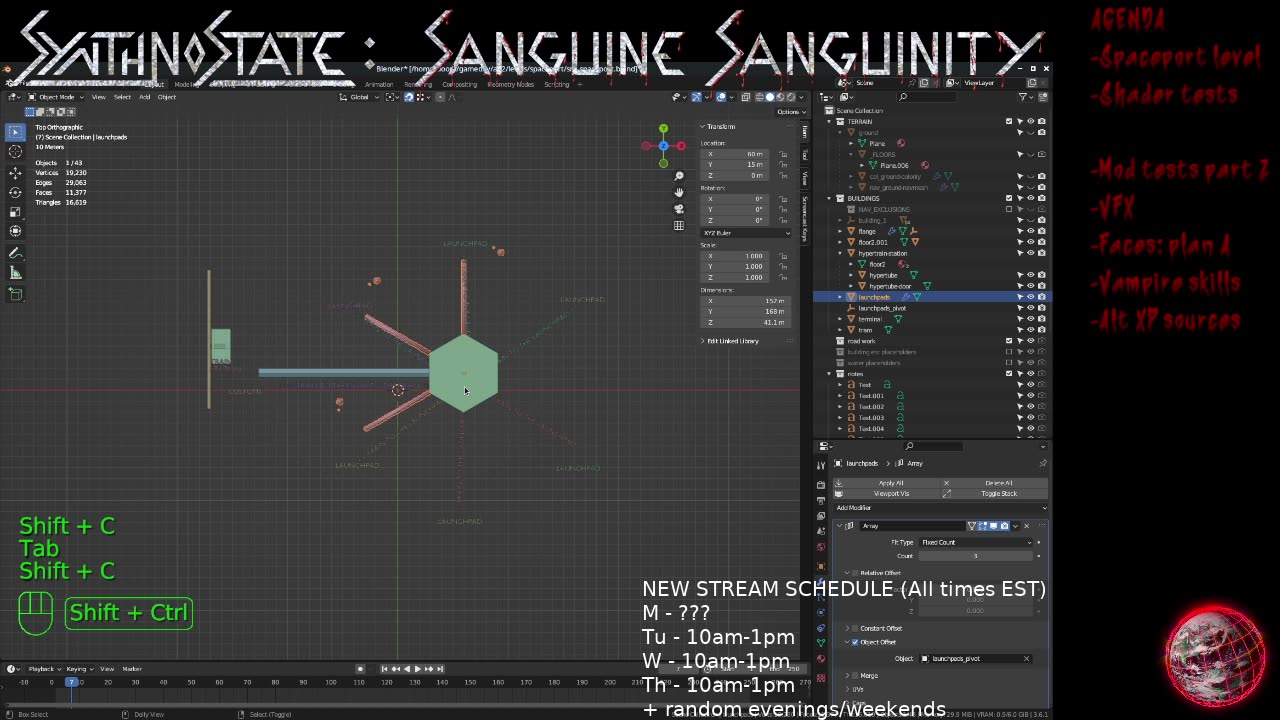The height and width of the screenshot is (720, 1280).
Task: Select the Transform tool
Action: point(15,231)
